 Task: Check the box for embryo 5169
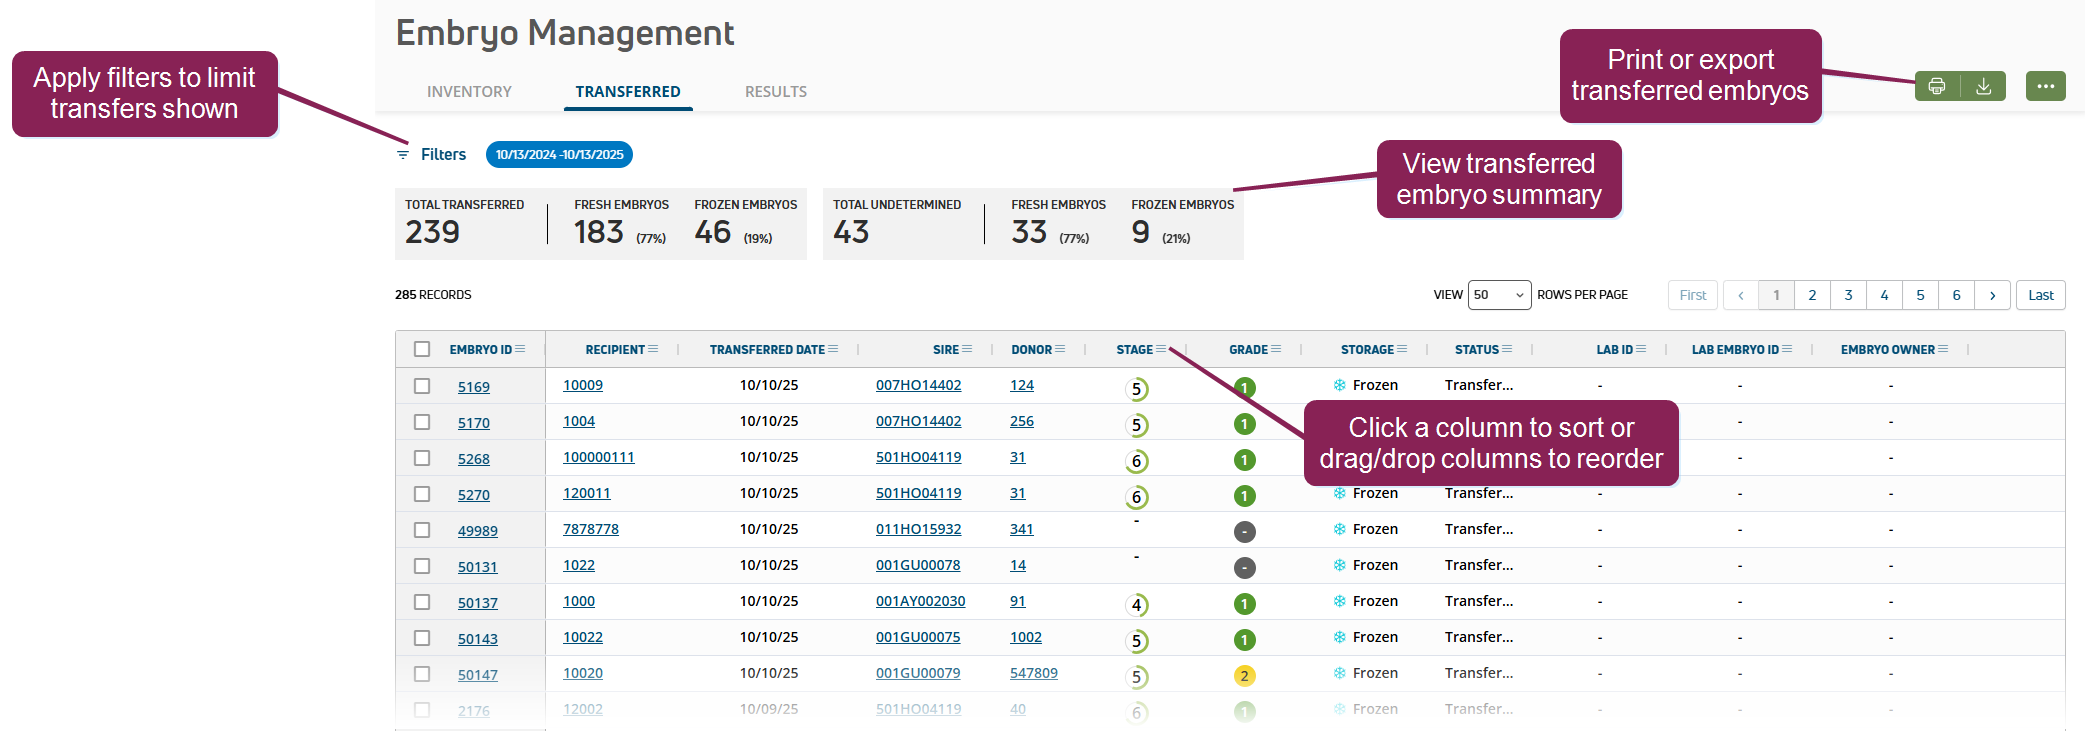[422, 386]
